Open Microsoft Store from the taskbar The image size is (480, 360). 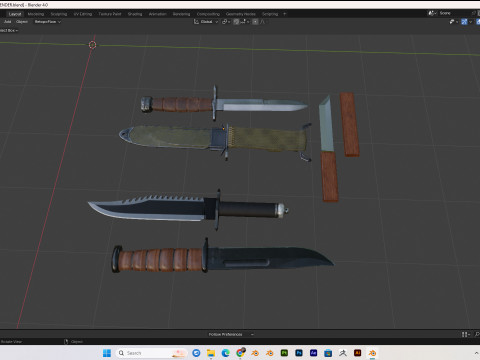point(328,353)
